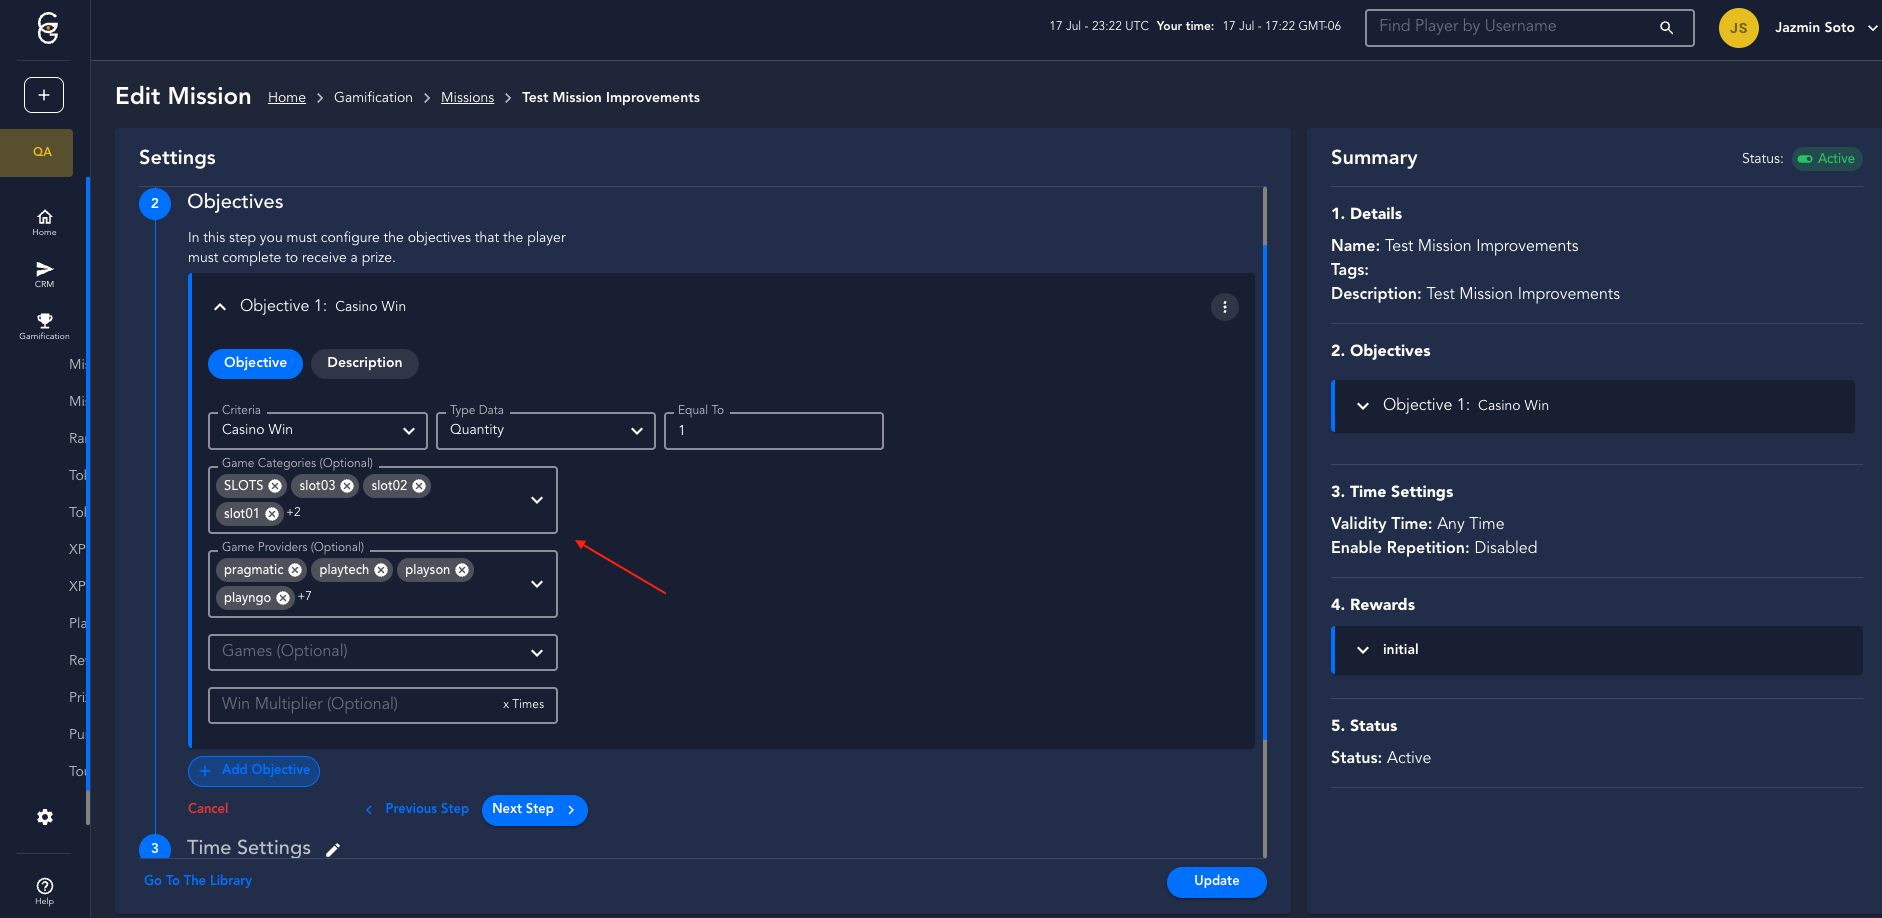The height and width of the screenshot is (918, 1882).
Task: Click the Time Settings edit pencil icon
Action: tap(333, 849)
